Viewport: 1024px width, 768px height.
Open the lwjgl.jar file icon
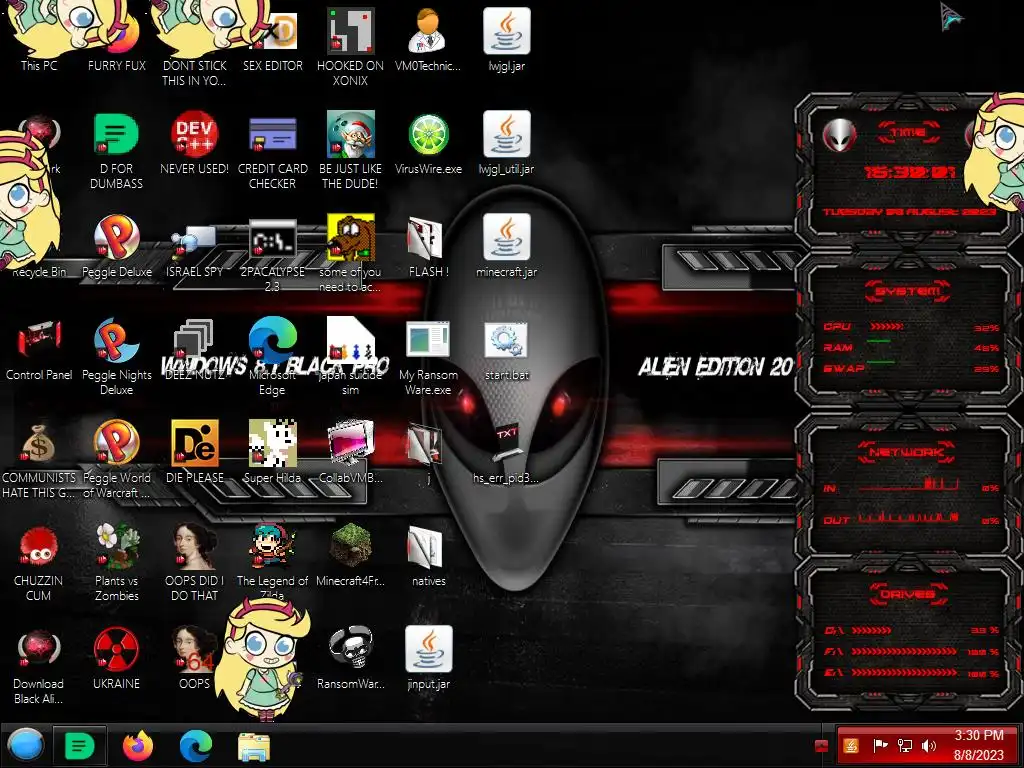[507, 31]
